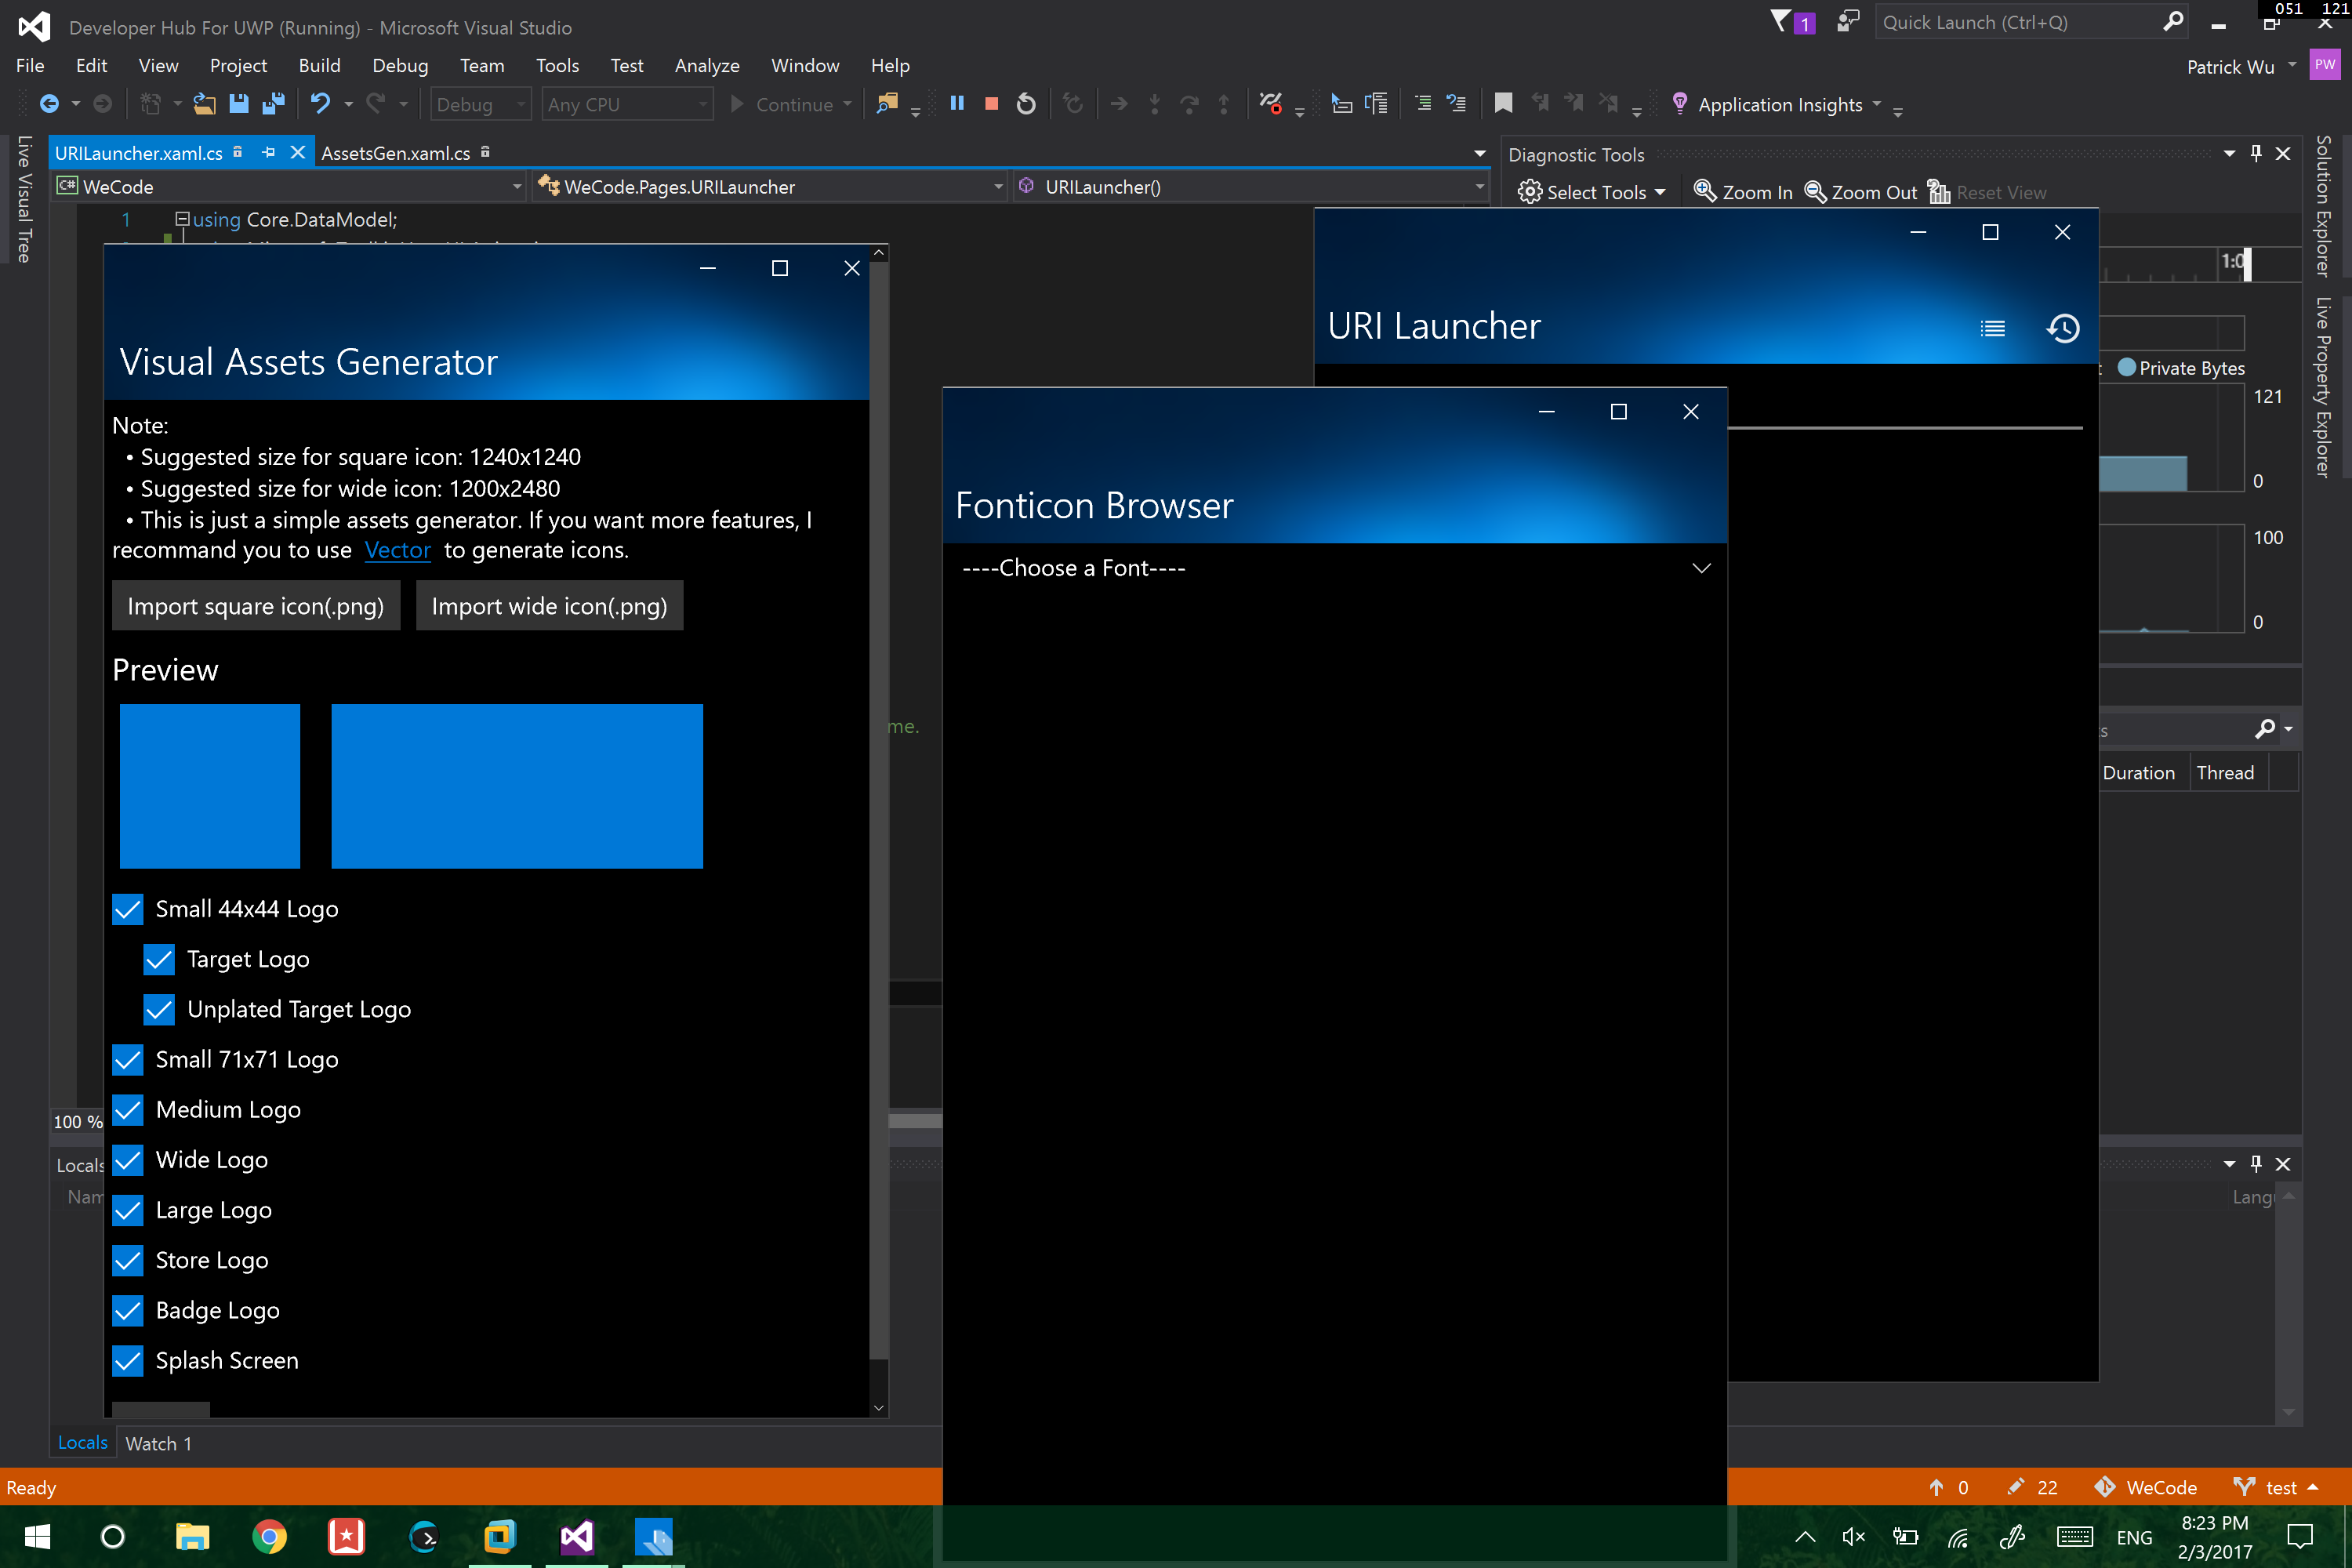This screenshot has height=1568, width=2352.
Task: Open the Debug menu
Action: pos(400,65)
